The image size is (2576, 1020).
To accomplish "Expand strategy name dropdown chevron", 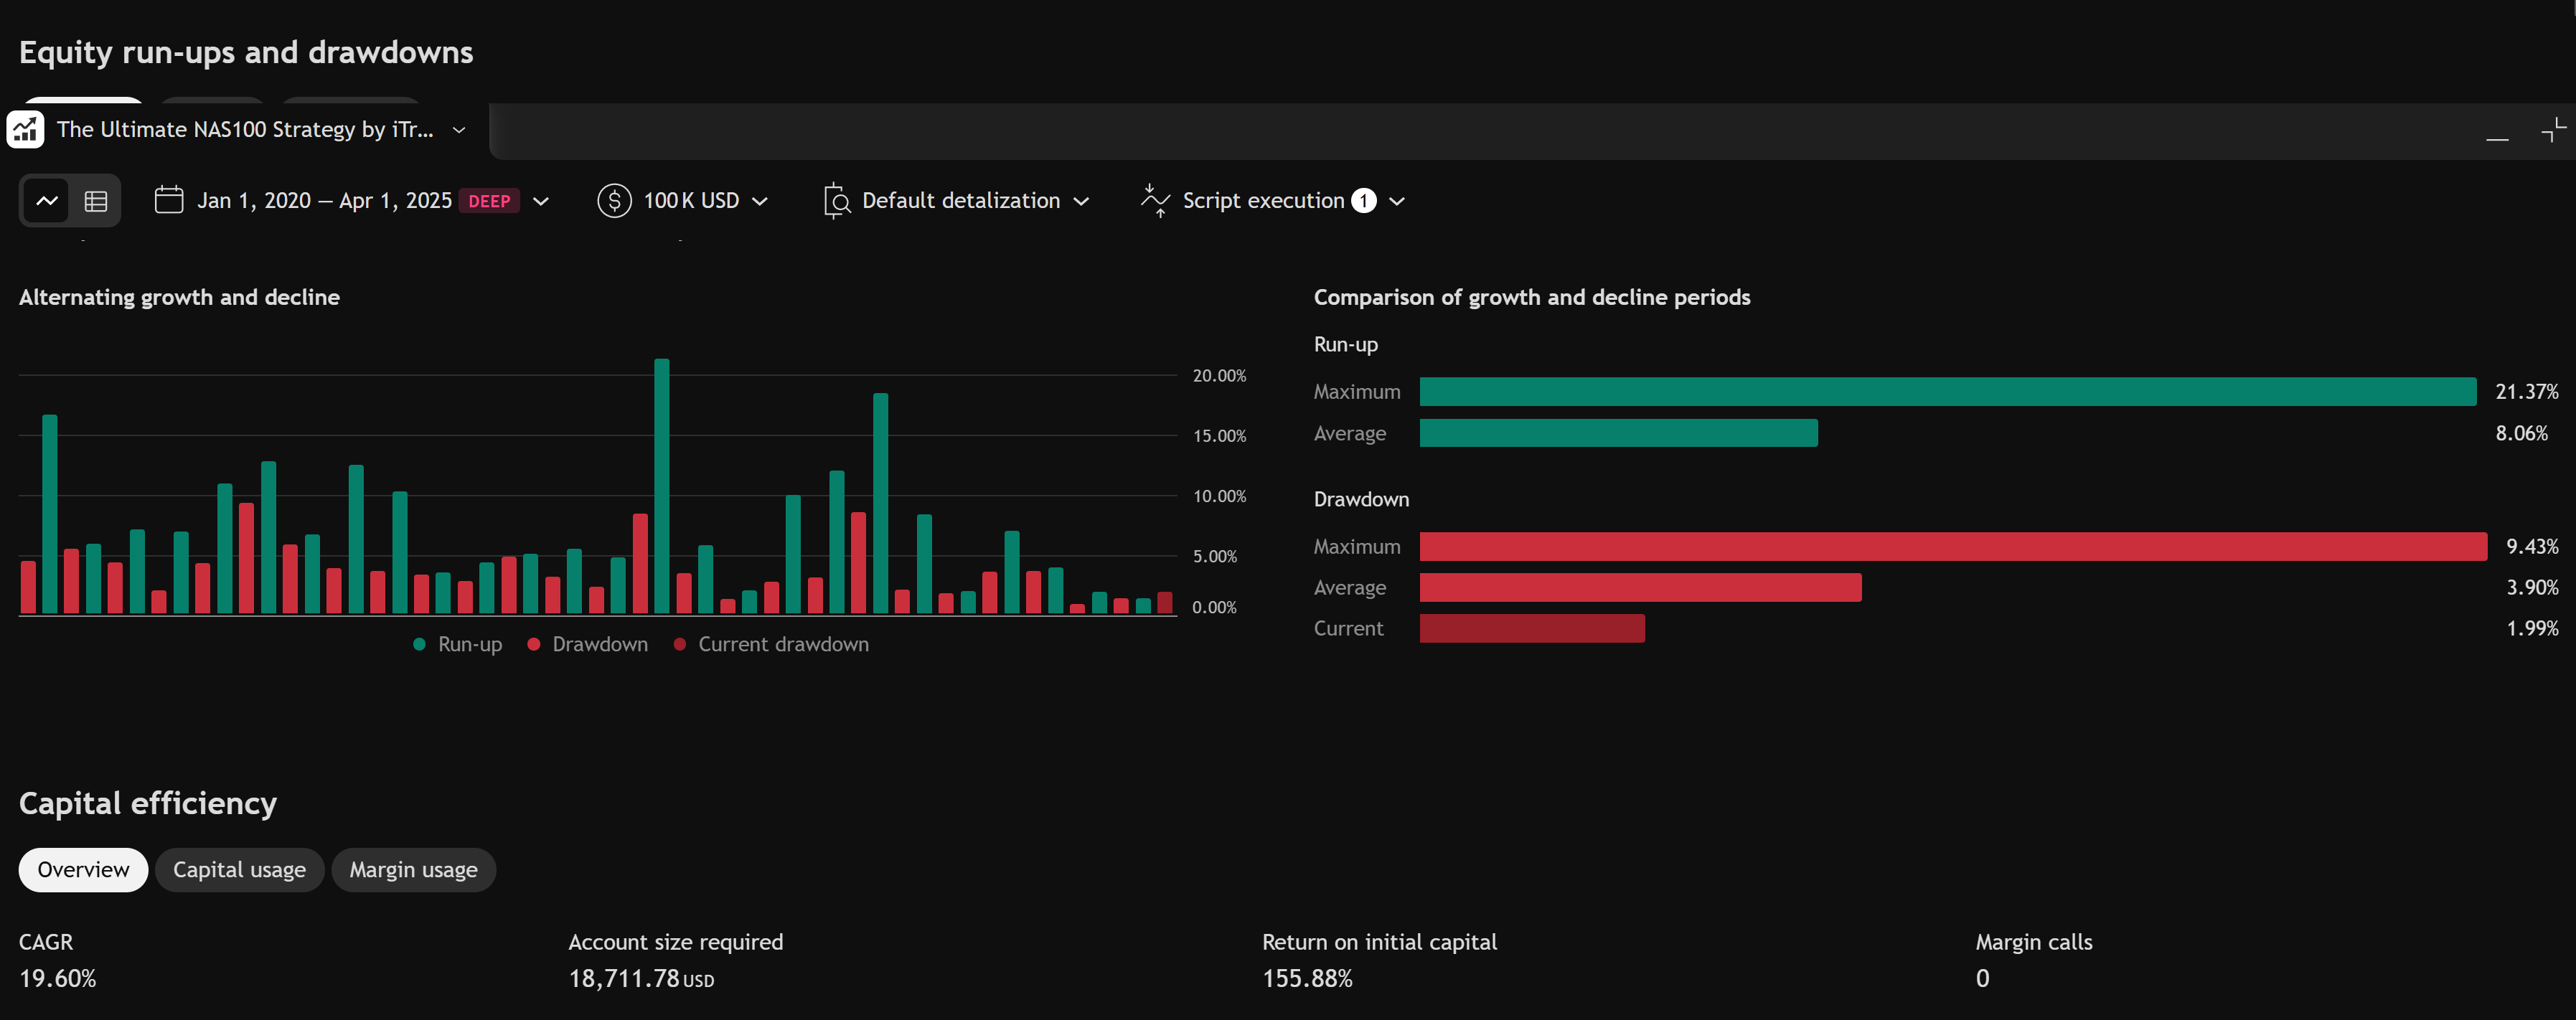I will coord(459,130).
